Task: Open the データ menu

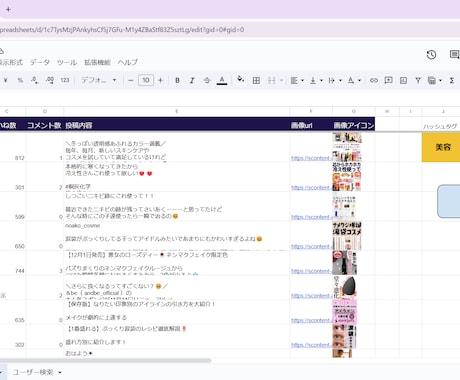Action: [x=40, y=62]
